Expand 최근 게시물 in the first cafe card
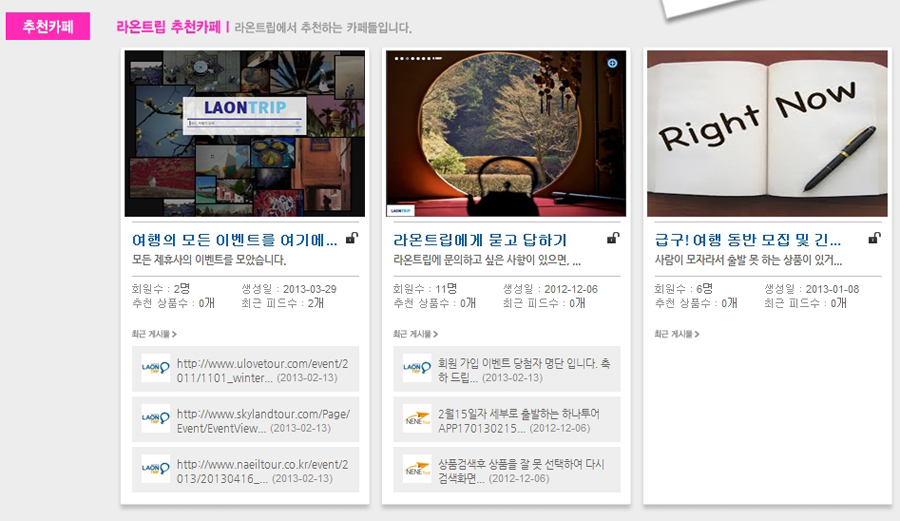This screenshot has width=900, height=521. point(154,334)
